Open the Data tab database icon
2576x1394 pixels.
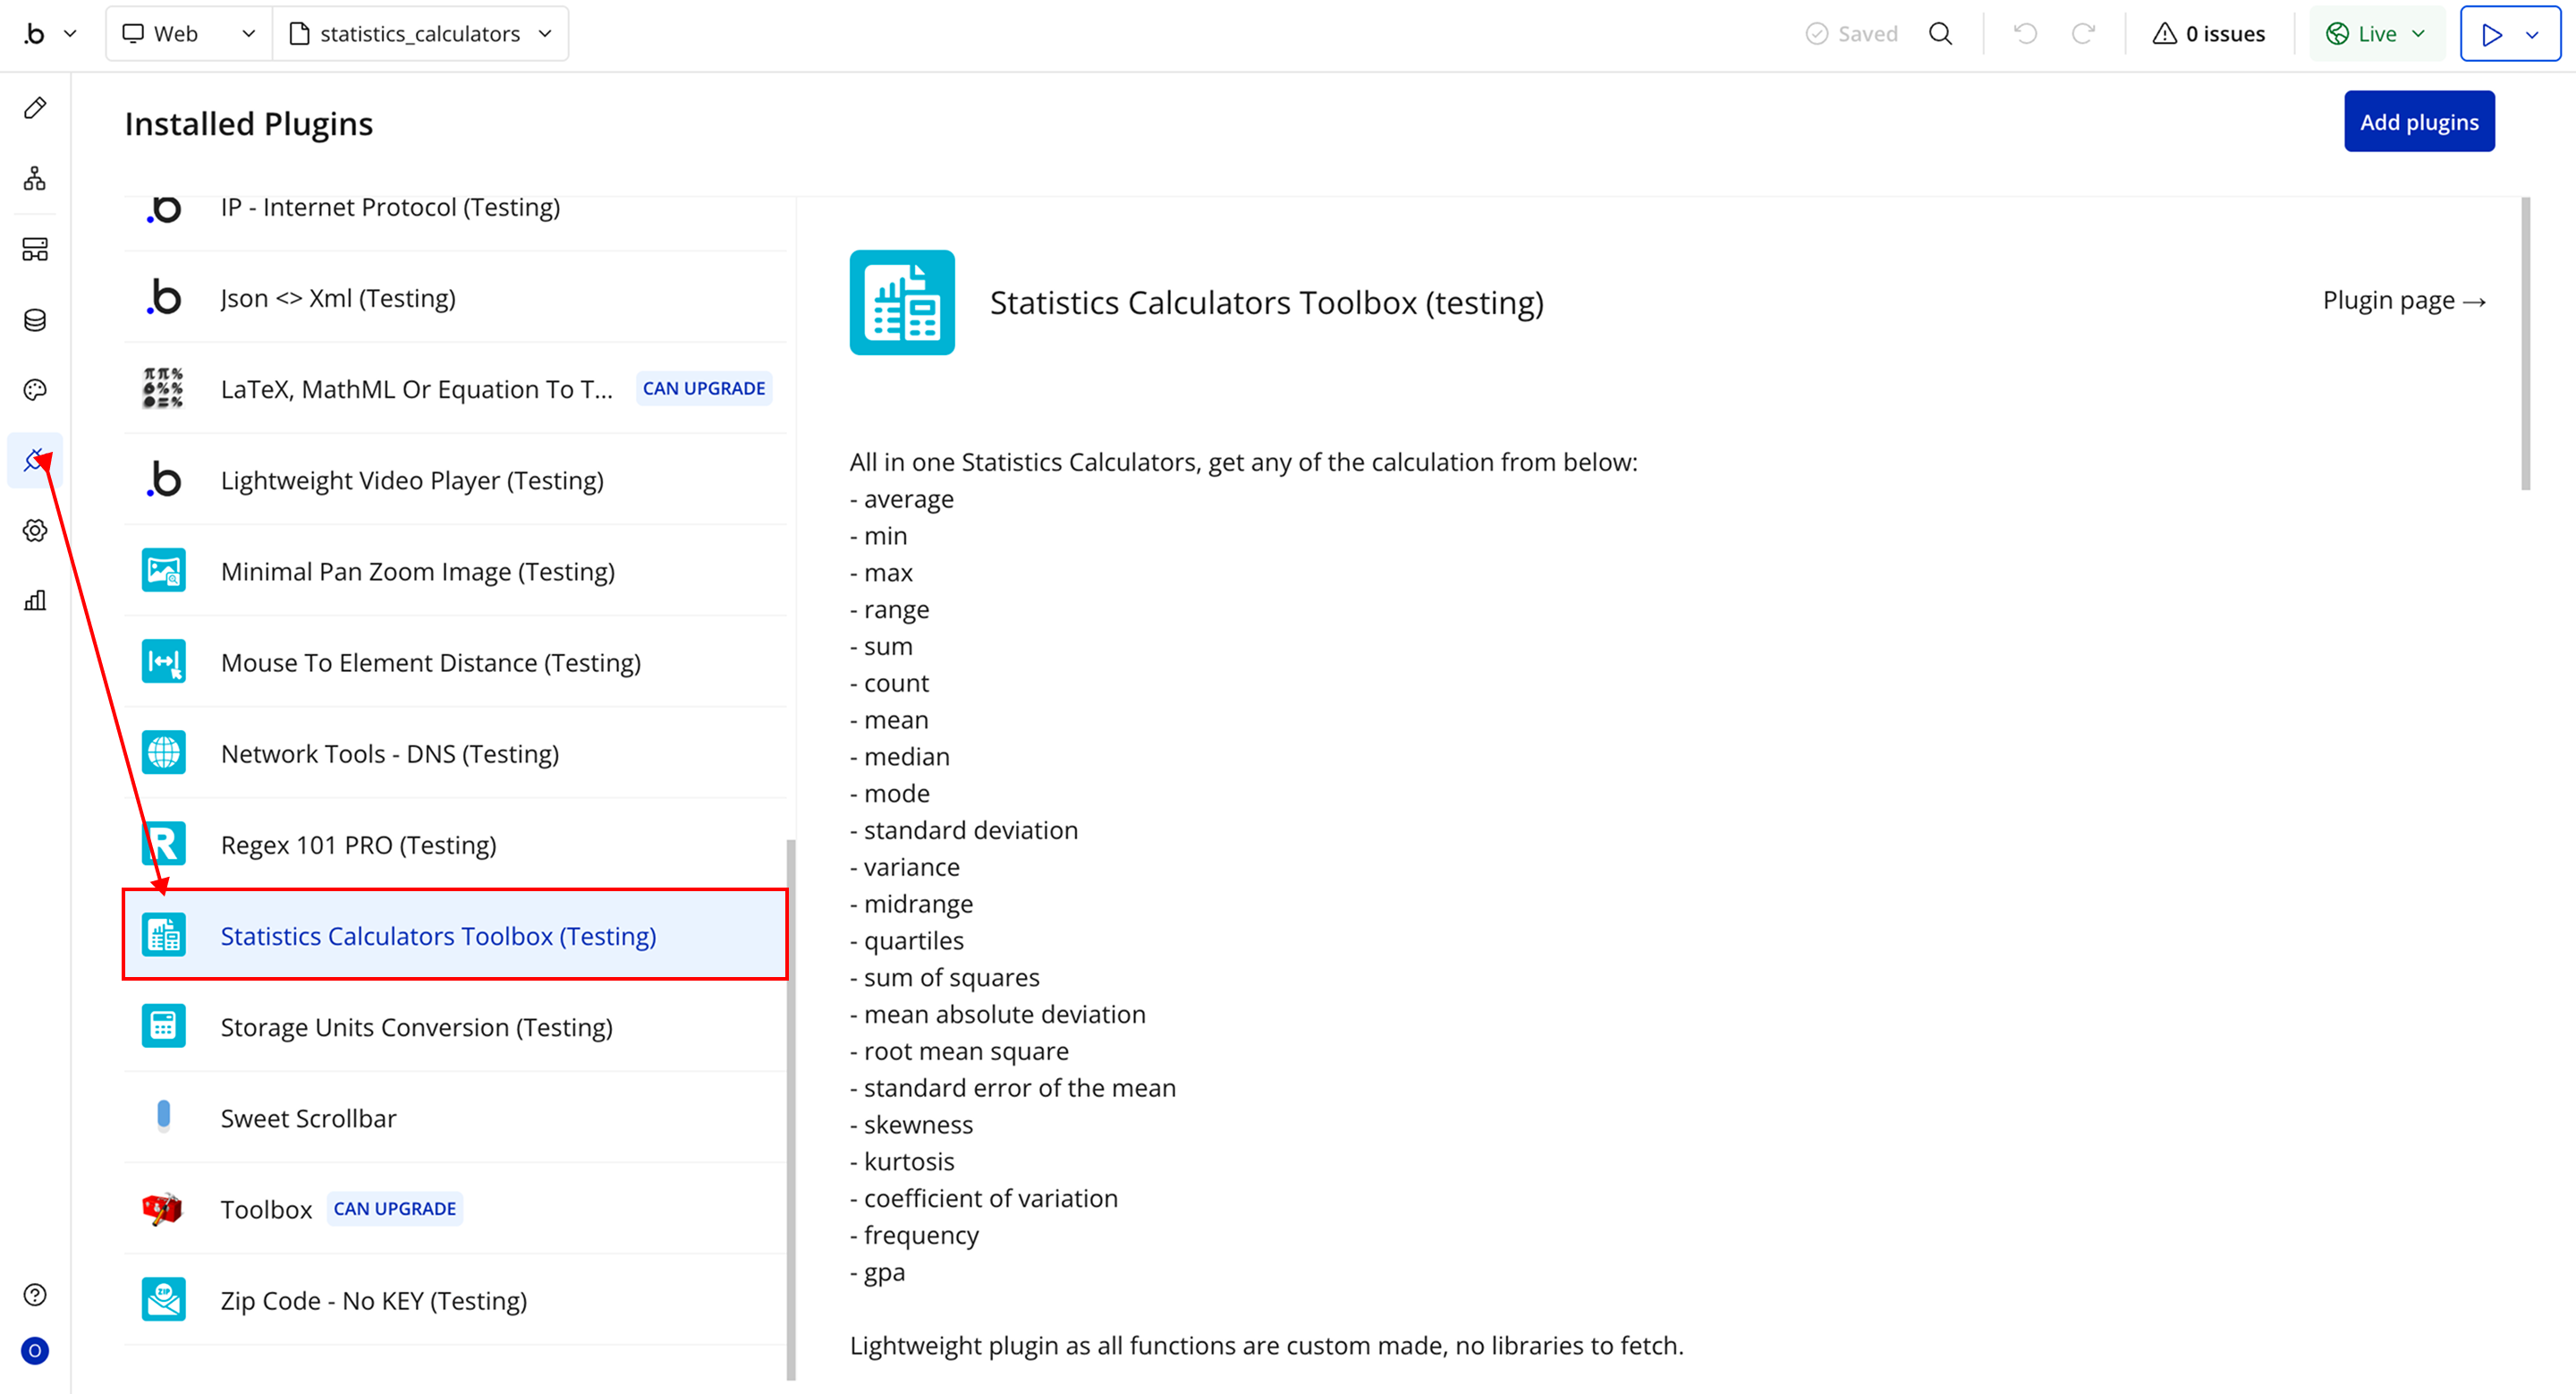pos(35,320)
